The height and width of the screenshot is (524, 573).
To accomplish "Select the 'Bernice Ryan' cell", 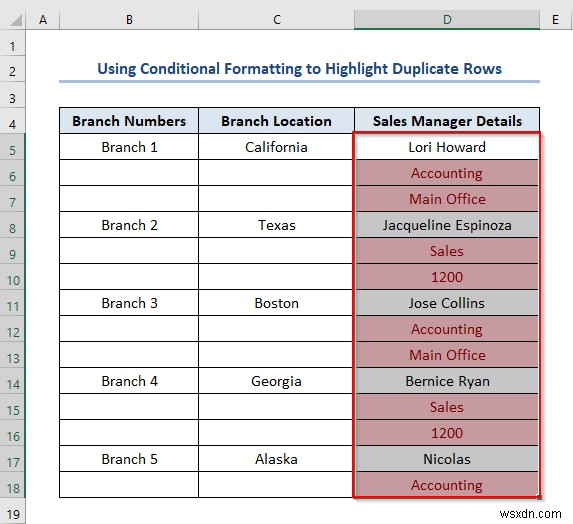I will click(x=447, y=381).
